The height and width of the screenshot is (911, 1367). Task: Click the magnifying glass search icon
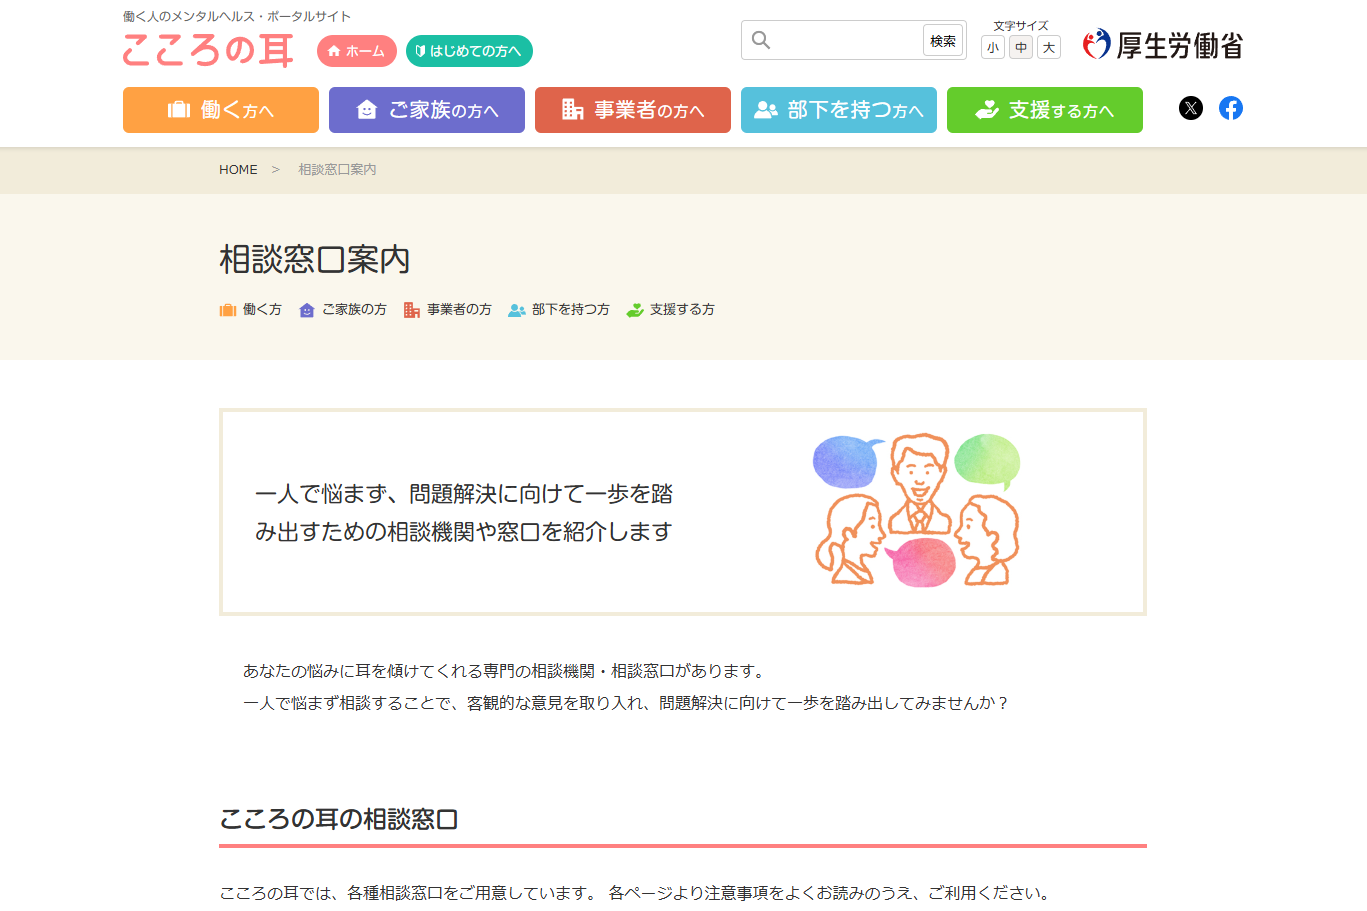762,39
